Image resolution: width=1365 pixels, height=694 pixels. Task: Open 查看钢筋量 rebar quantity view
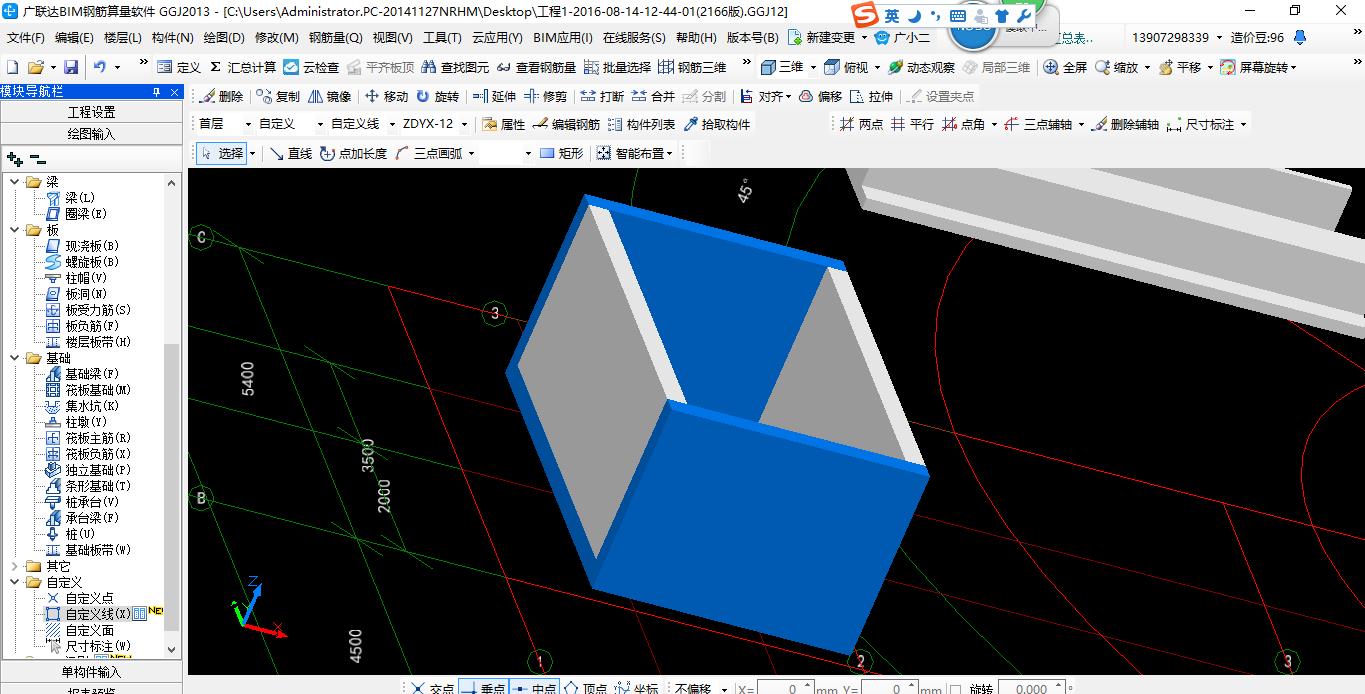coord(536,67)
